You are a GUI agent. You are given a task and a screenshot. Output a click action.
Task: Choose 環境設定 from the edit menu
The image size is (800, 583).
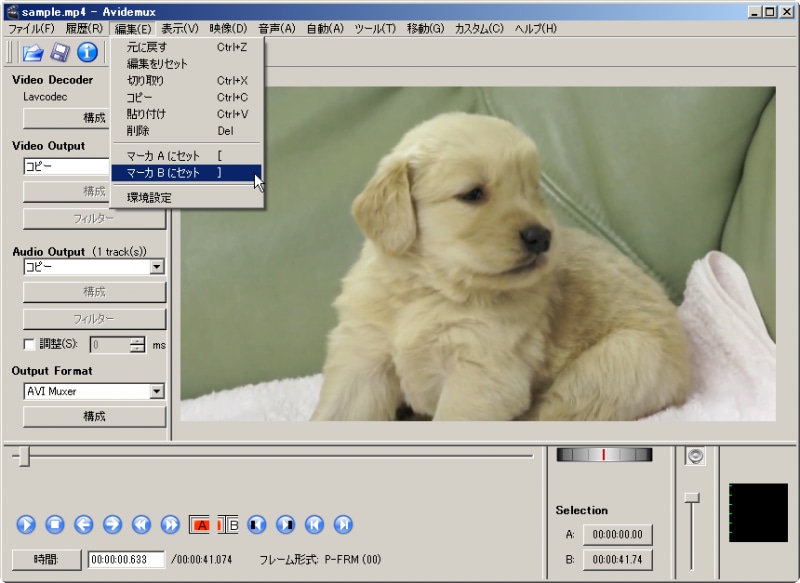pyautogui.click(x=149, y=198)
